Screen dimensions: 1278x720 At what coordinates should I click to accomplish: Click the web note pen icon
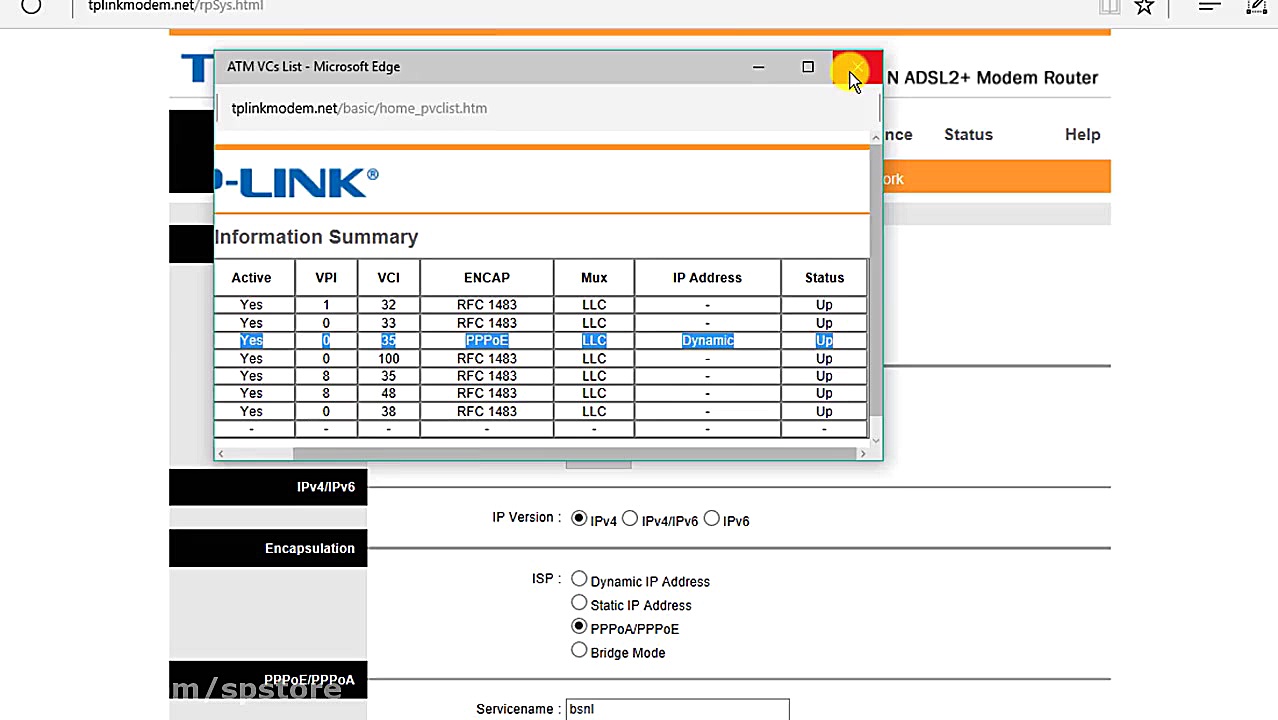pyautogui.click(x=1256, y=7)
